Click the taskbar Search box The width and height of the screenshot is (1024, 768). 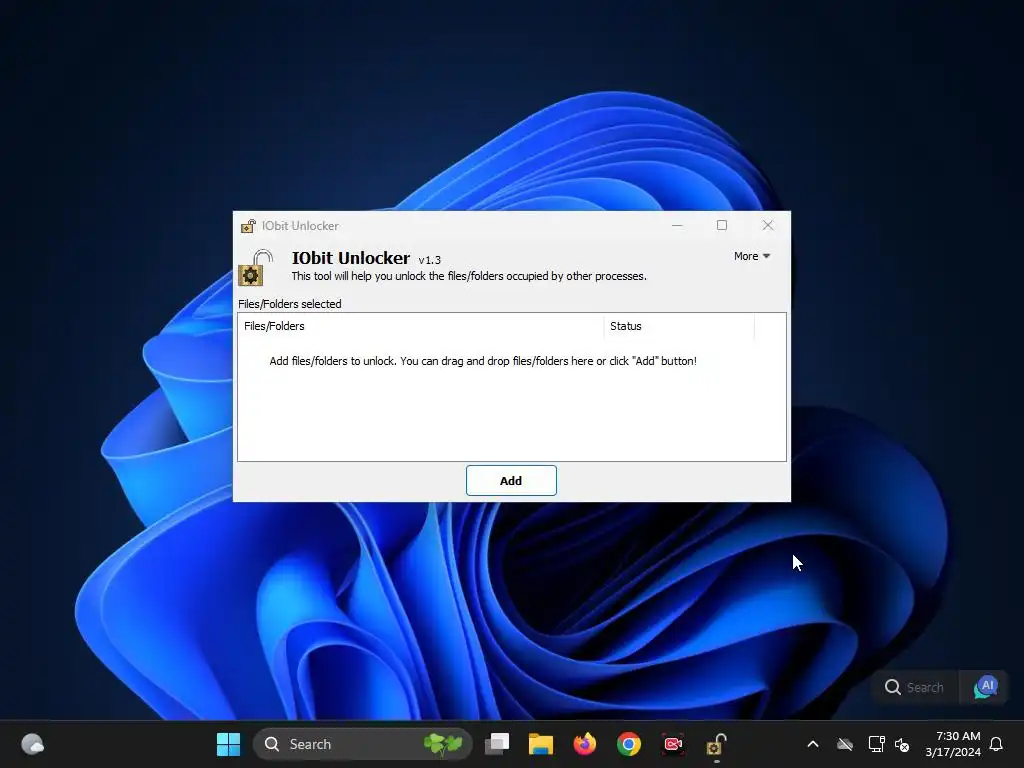click(362, 744)
